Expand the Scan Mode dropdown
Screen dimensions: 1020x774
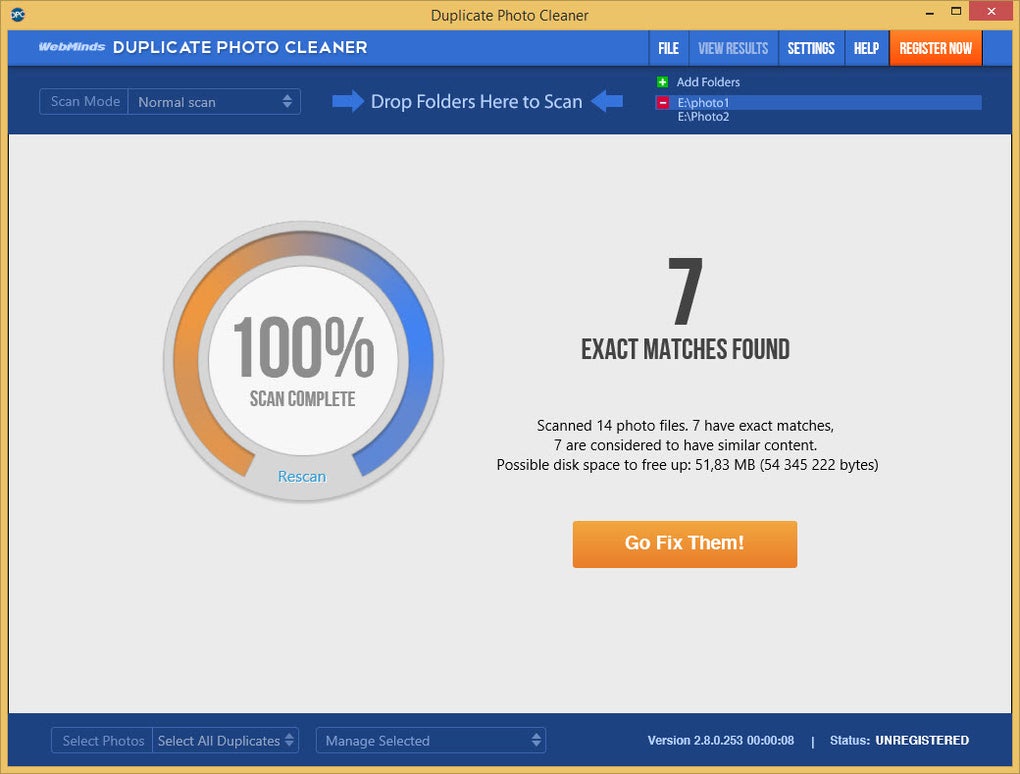pos(214,102)
